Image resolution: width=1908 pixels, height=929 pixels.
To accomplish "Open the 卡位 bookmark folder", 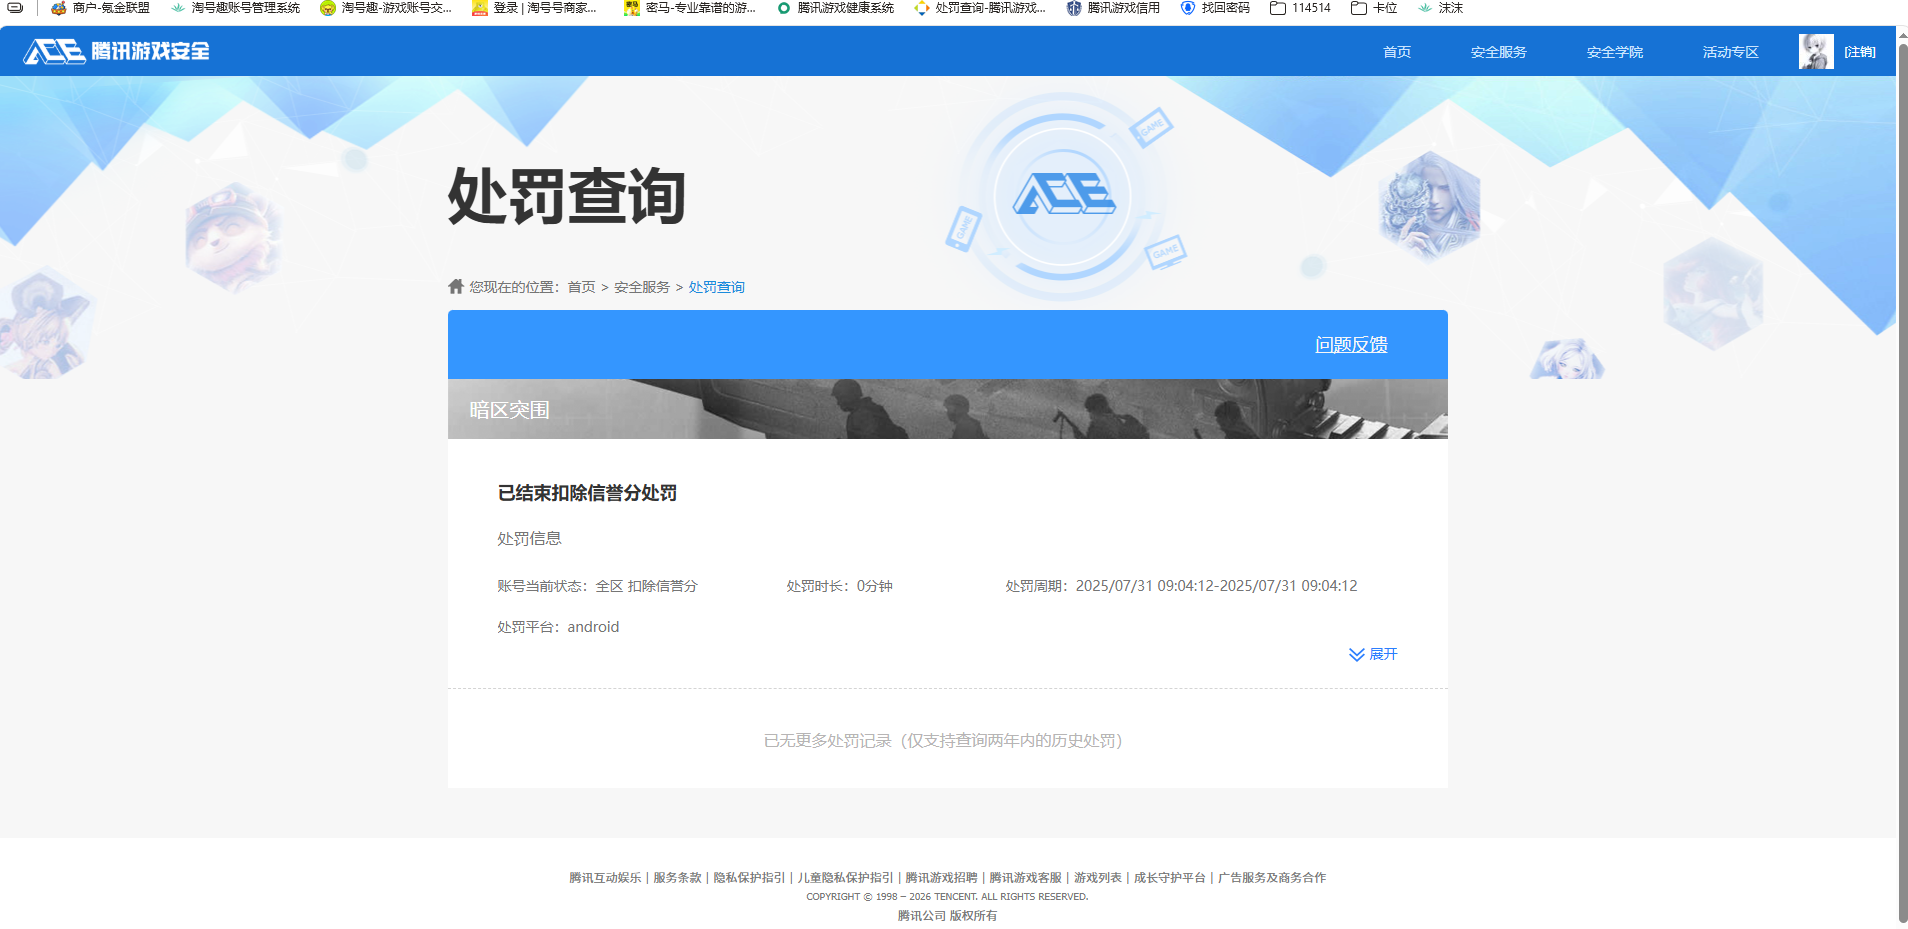I will (x=1374, y=8).
